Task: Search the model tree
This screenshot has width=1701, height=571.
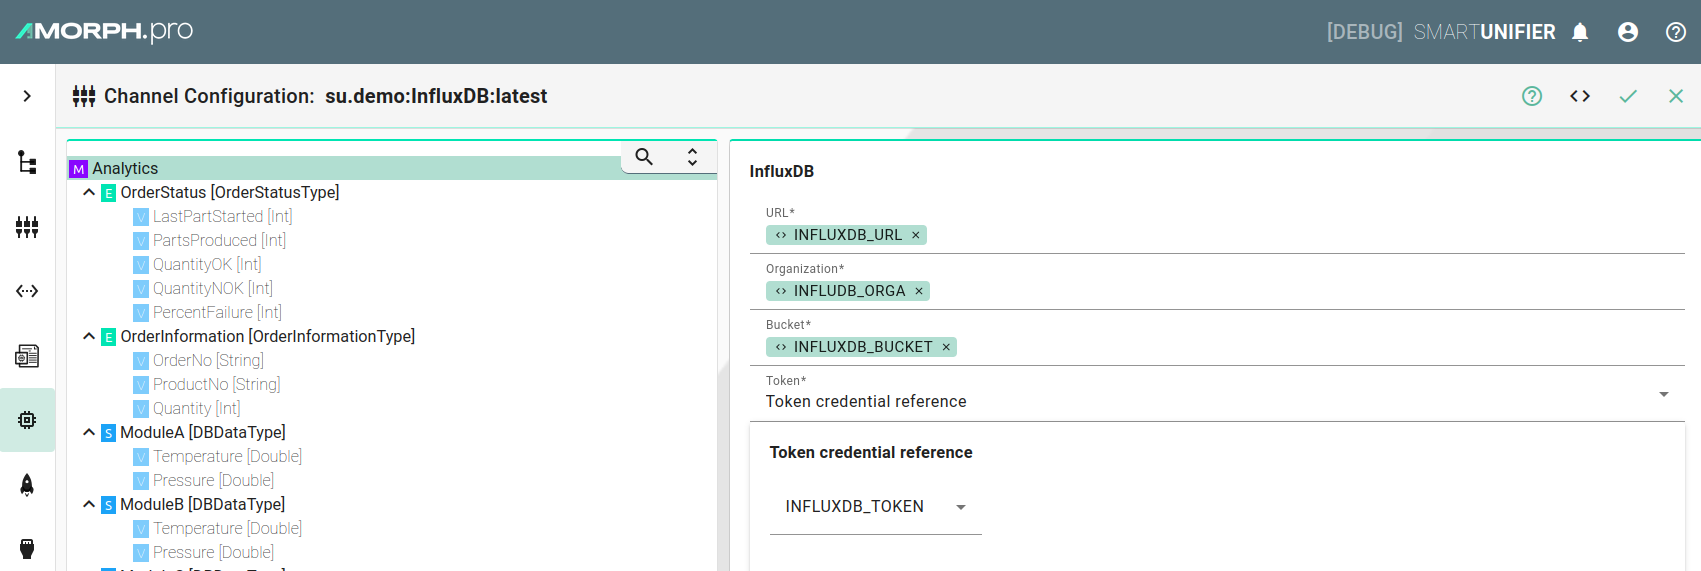Action: [x=644, y=157]
